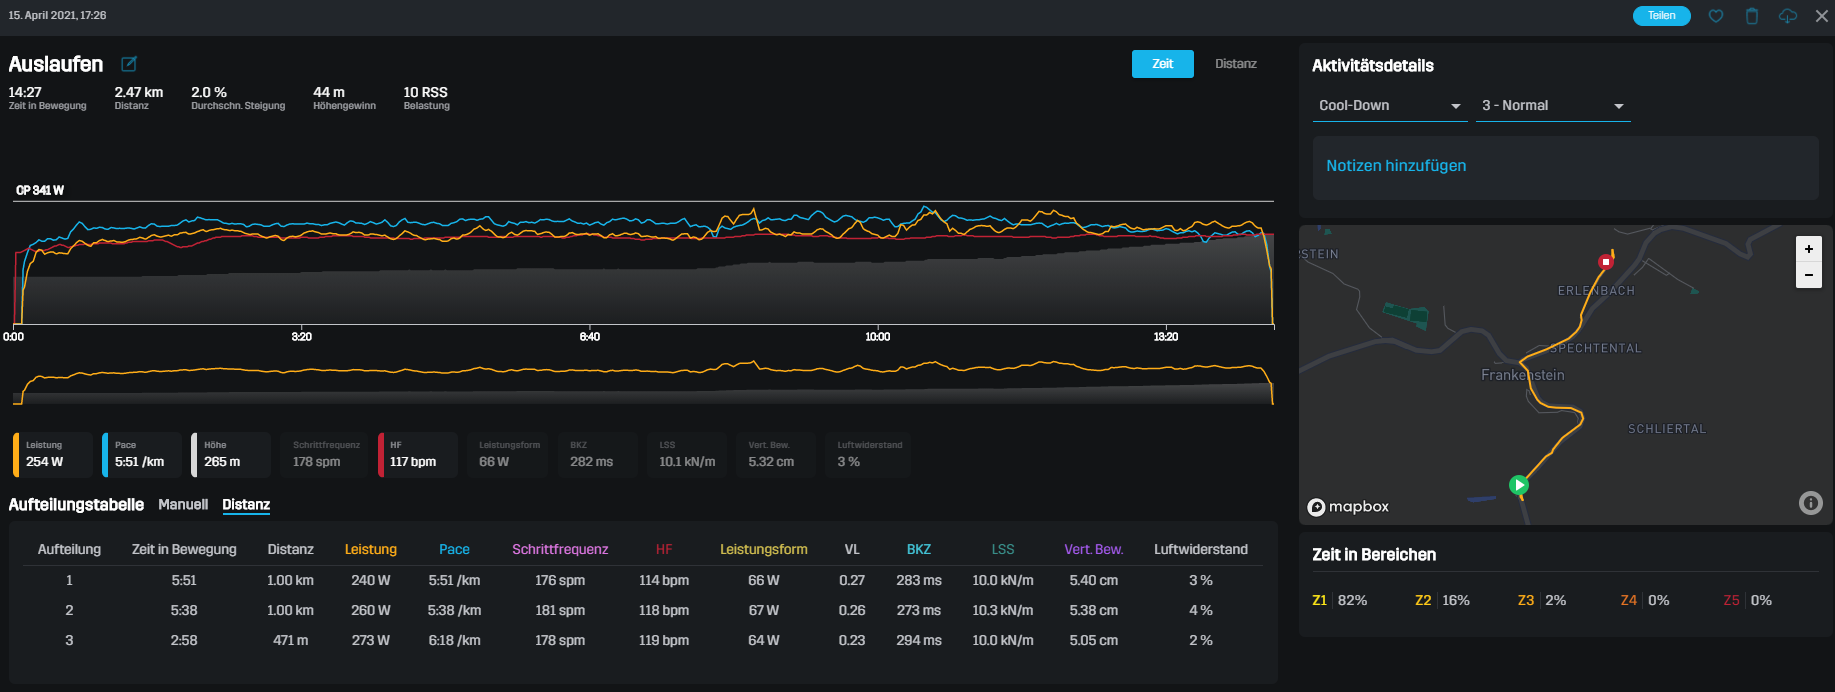Expand the 3 - Normal dropdown
The image size is (1835, 692).
pos(1552,106)
